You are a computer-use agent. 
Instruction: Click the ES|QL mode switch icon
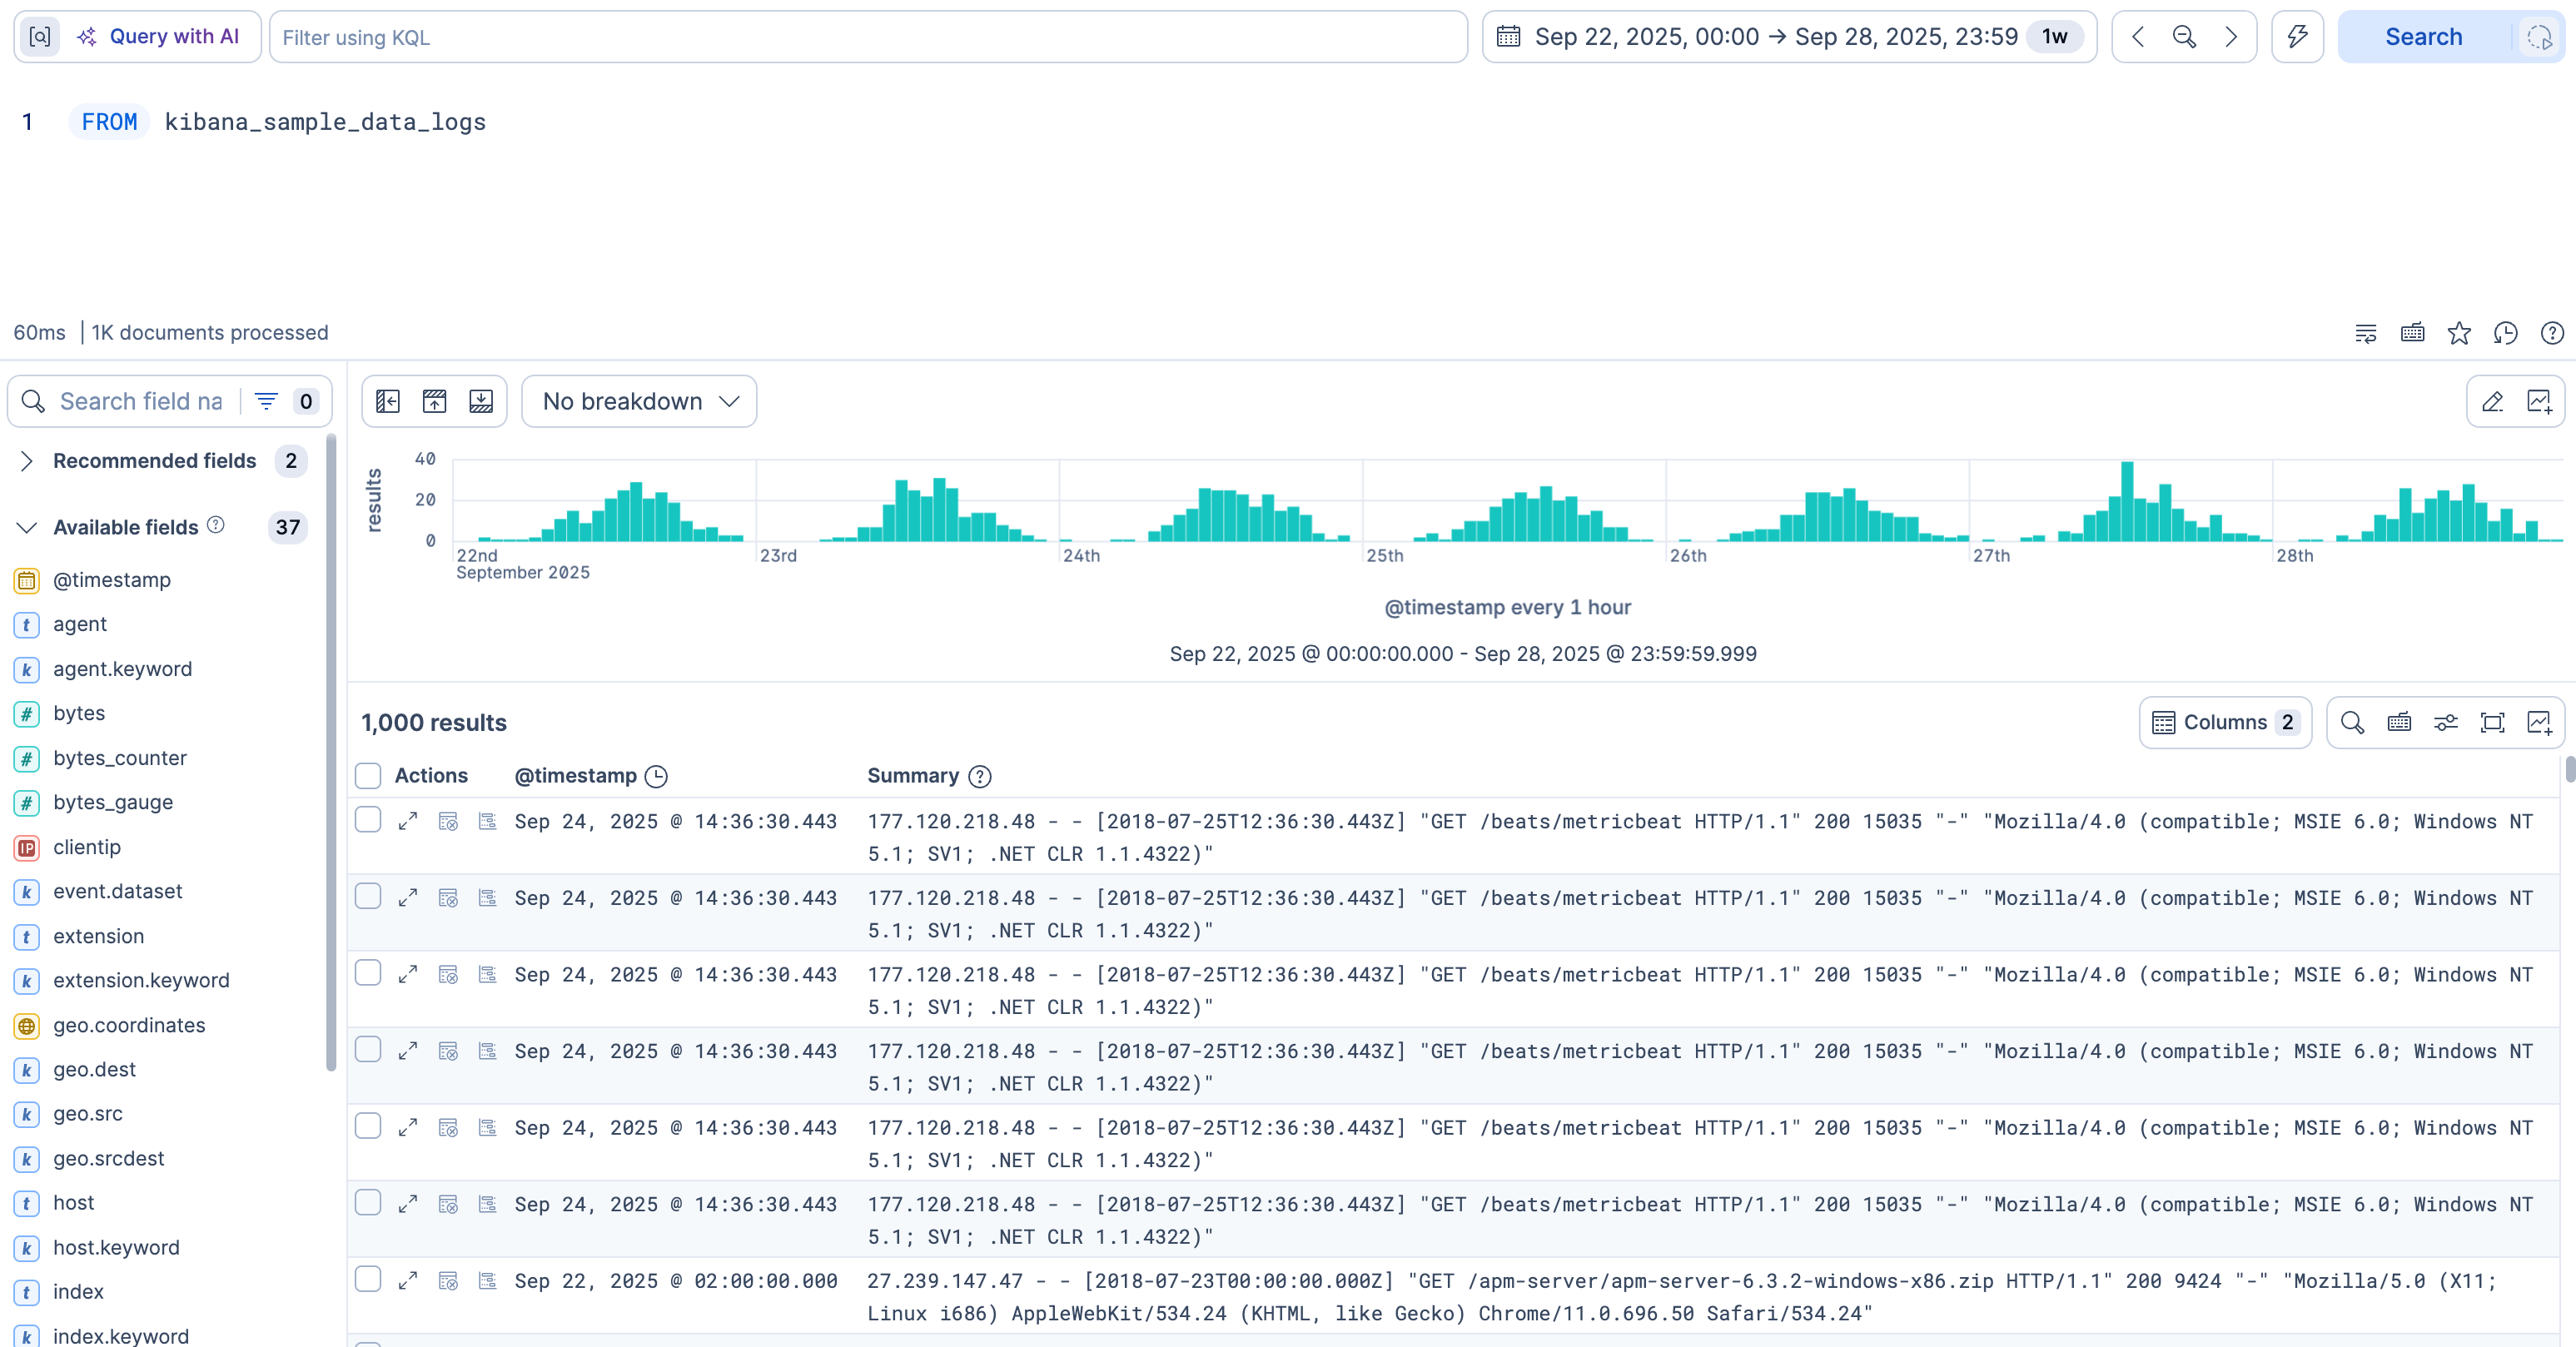40,37
